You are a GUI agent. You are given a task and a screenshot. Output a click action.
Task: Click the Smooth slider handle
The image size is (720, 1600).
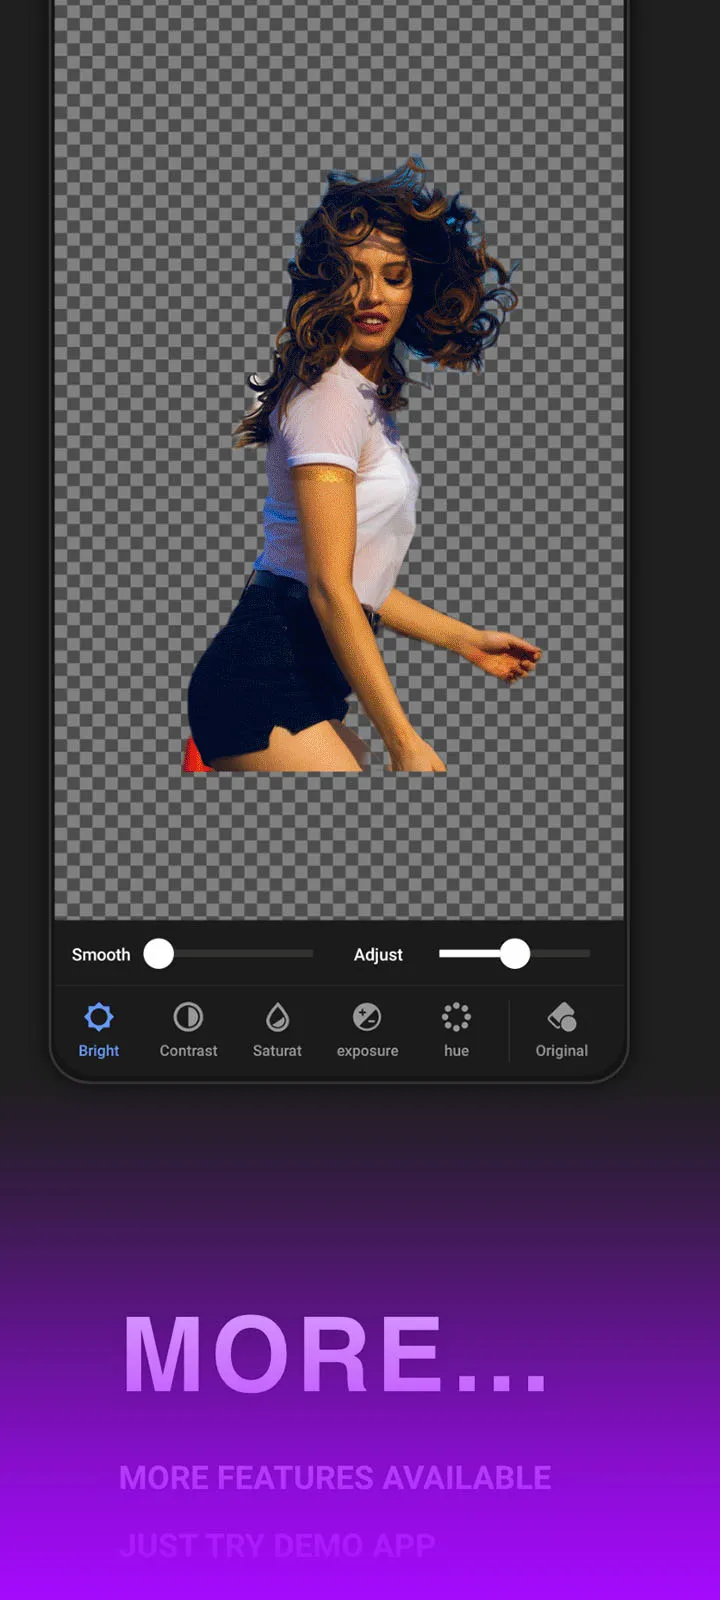click(158, 954)
